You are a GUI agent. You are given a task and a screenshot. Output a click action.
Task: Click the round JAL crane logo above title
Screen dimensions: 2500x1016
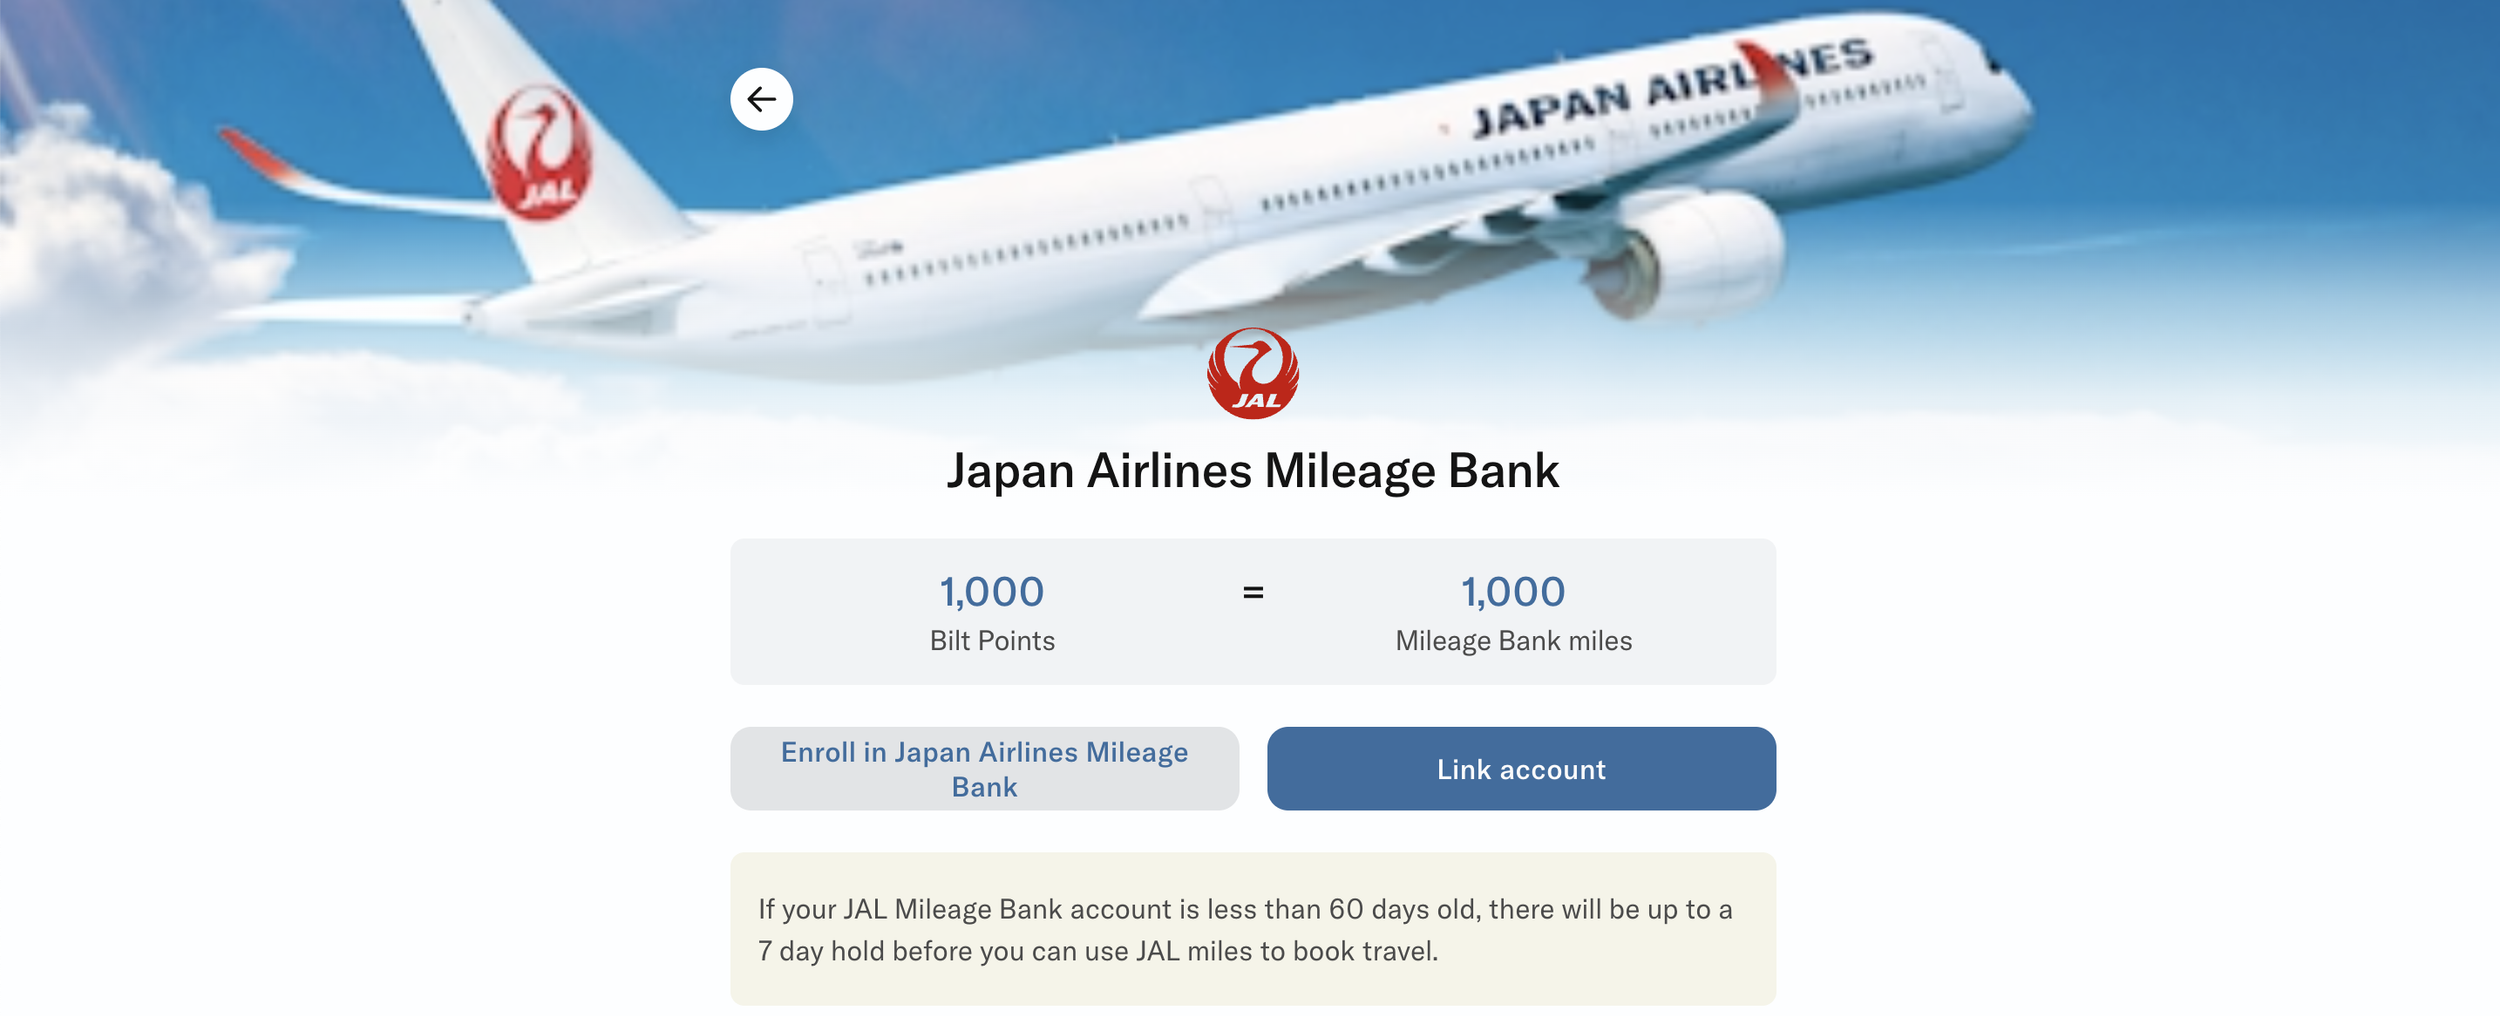coord(1252,373)
